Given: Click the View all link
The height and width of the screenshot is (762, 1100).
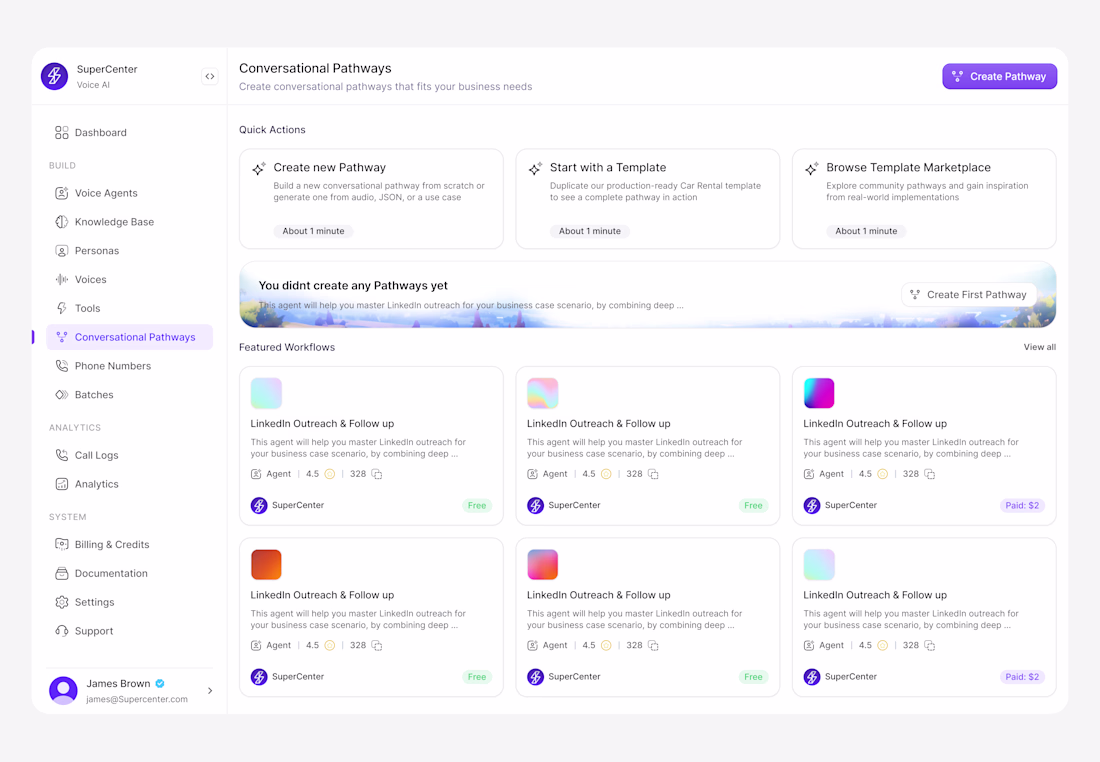Looking at the screenshot, I should tap(1040, 347).
